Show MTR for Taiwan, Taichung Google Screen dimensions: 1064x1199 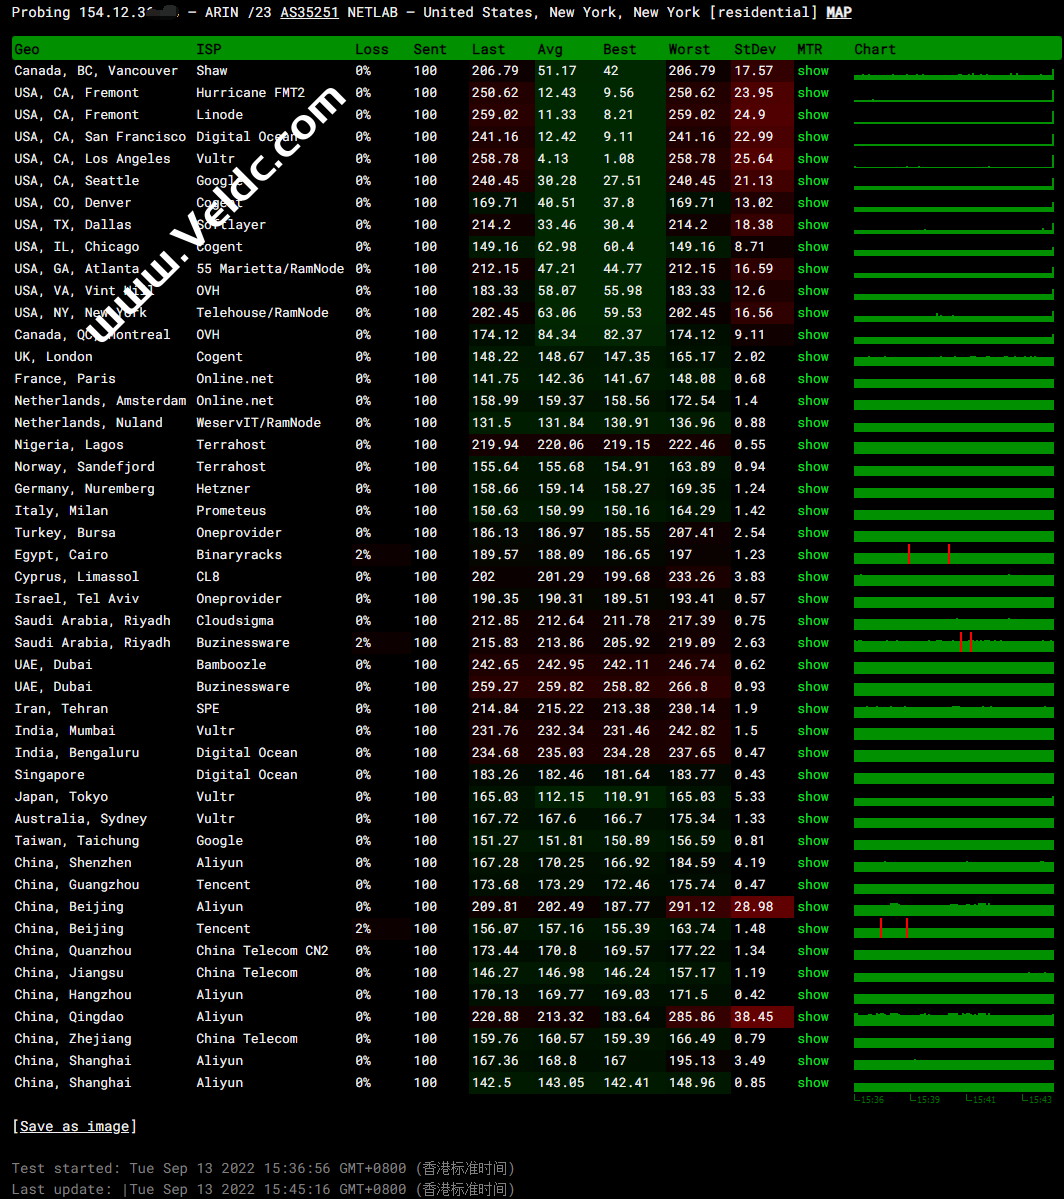(812, 841)
